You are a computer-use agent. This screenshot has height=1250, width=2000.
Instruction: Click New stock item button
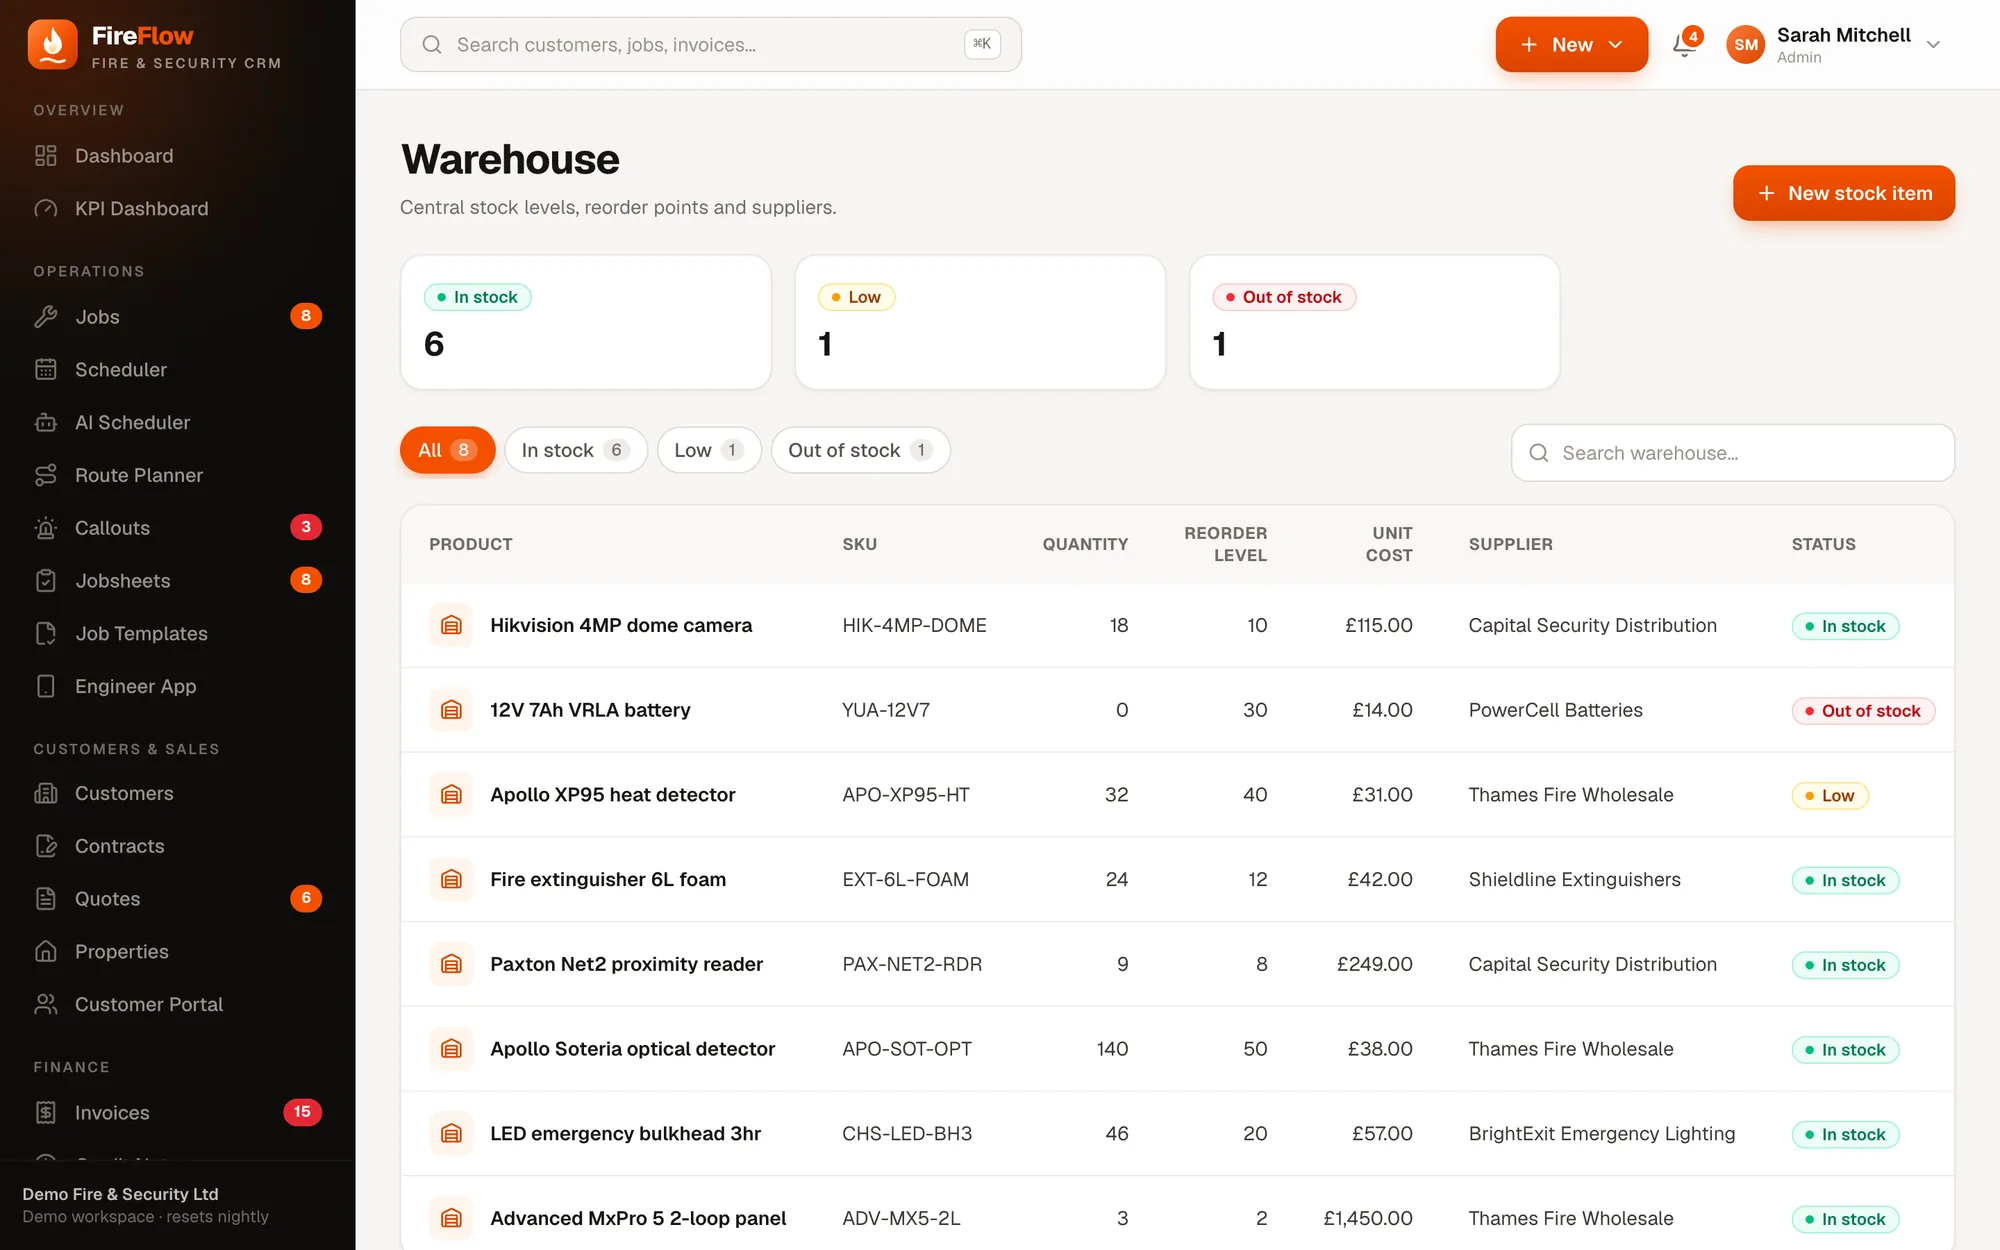(1844, 193)
